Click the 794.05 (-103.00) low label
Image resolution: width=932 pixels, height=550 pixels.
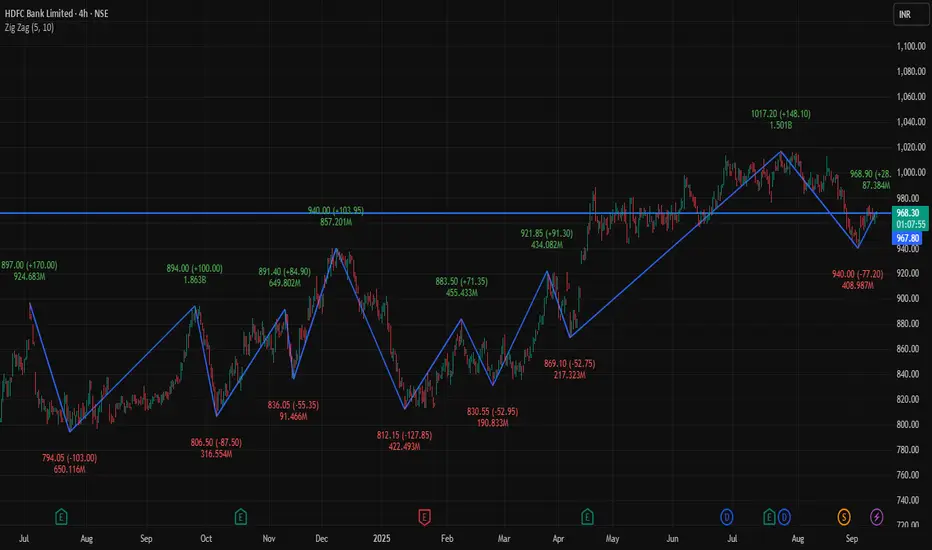[69, 458]
